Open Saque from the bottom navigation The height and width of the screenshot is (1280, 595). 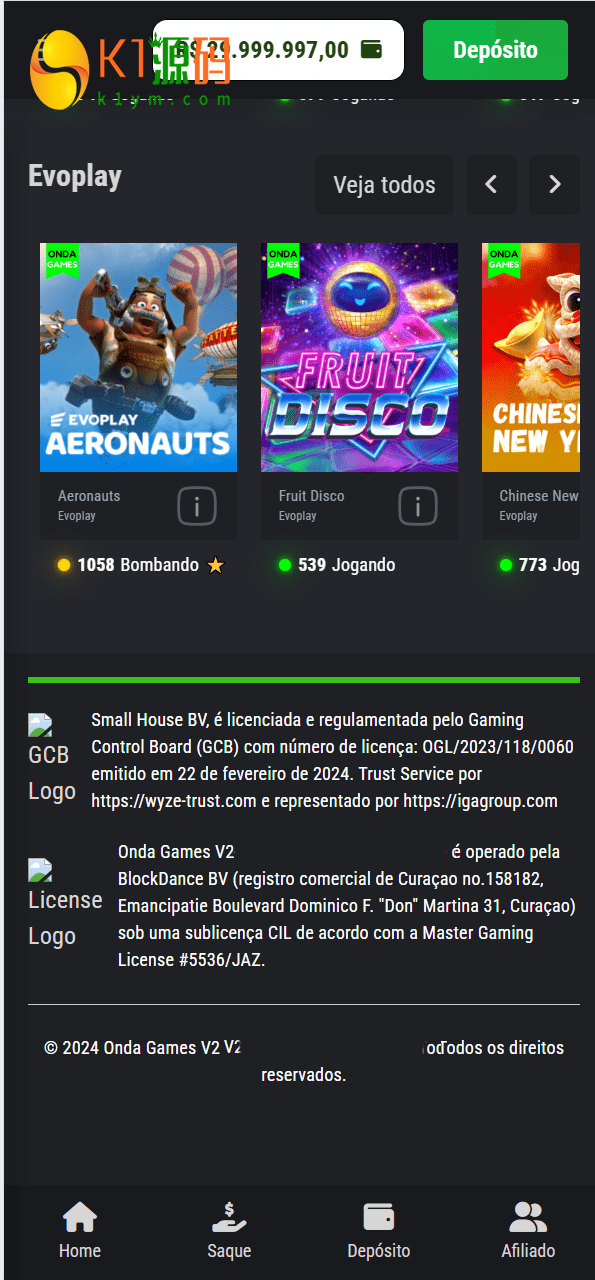tap(229, 1230)
